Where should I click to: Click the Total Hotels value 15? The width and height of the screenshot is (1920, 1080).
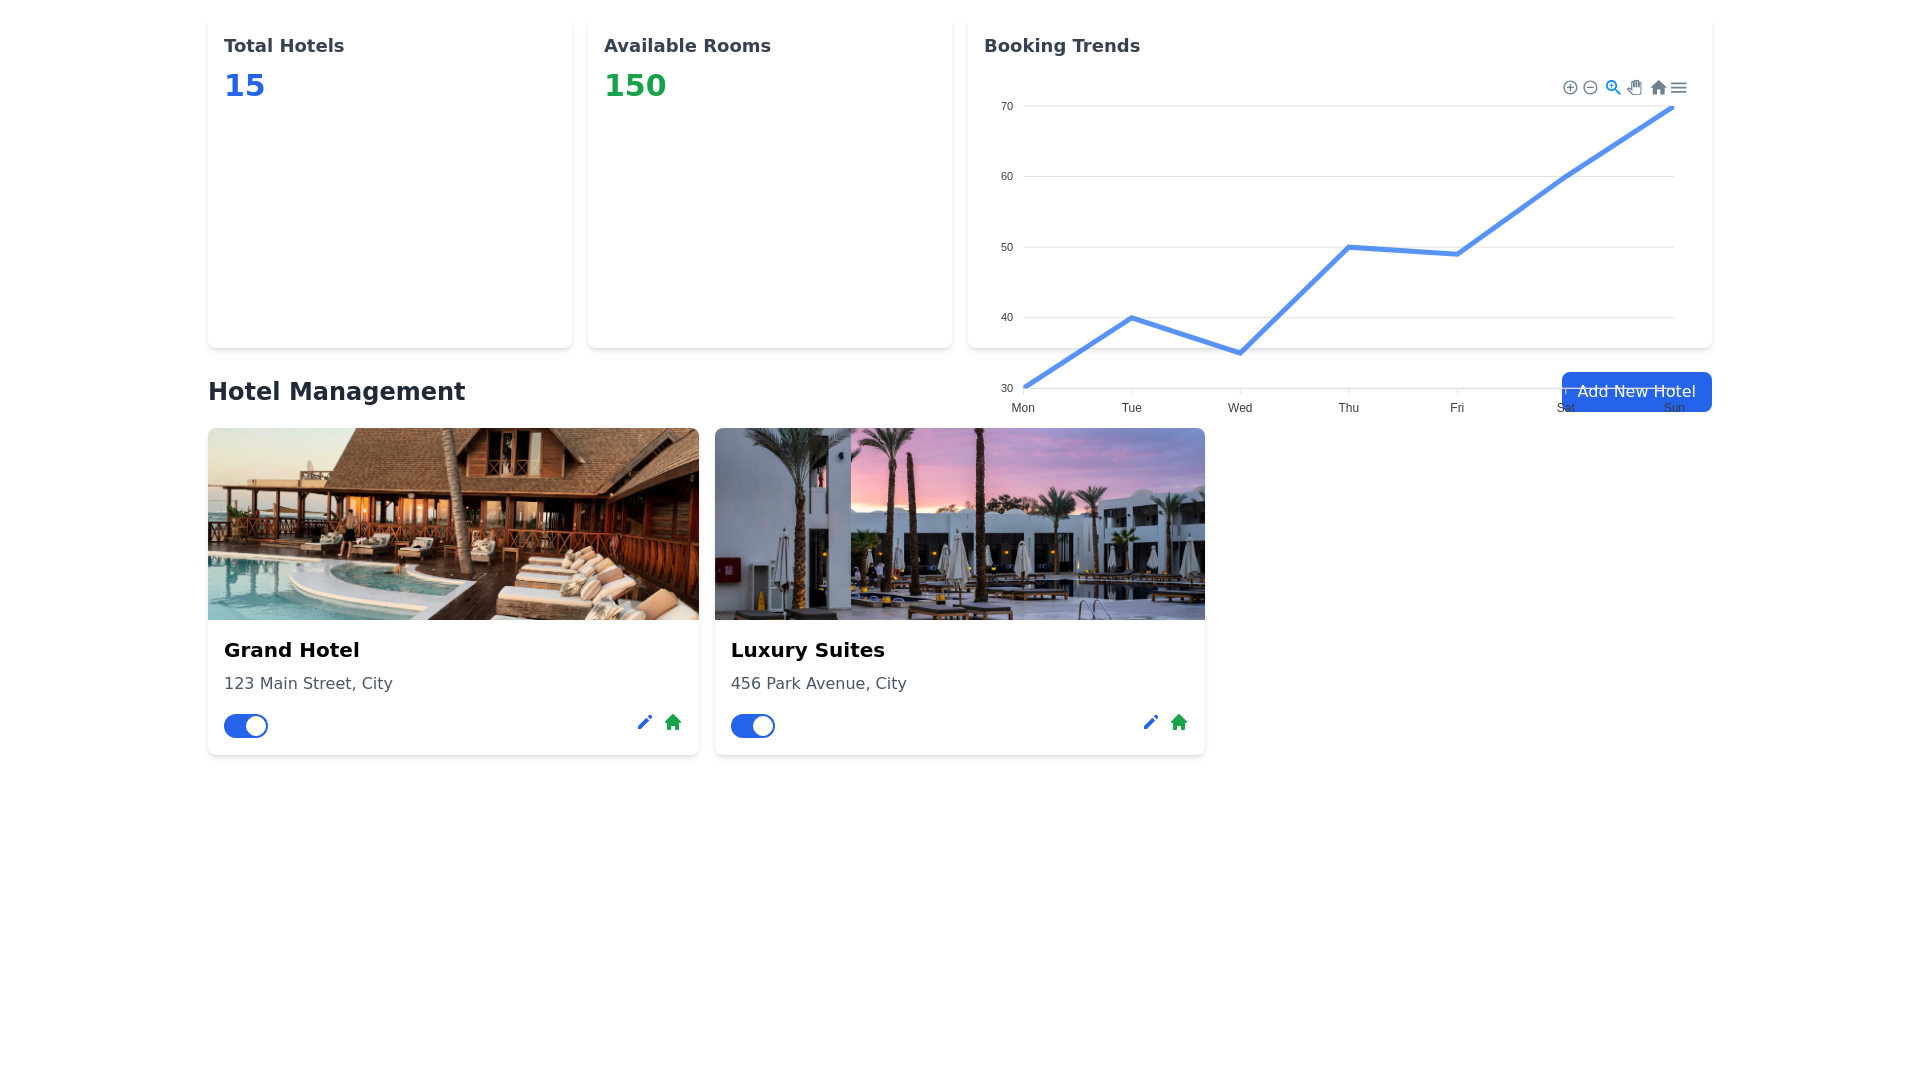(x=245, y=86)
